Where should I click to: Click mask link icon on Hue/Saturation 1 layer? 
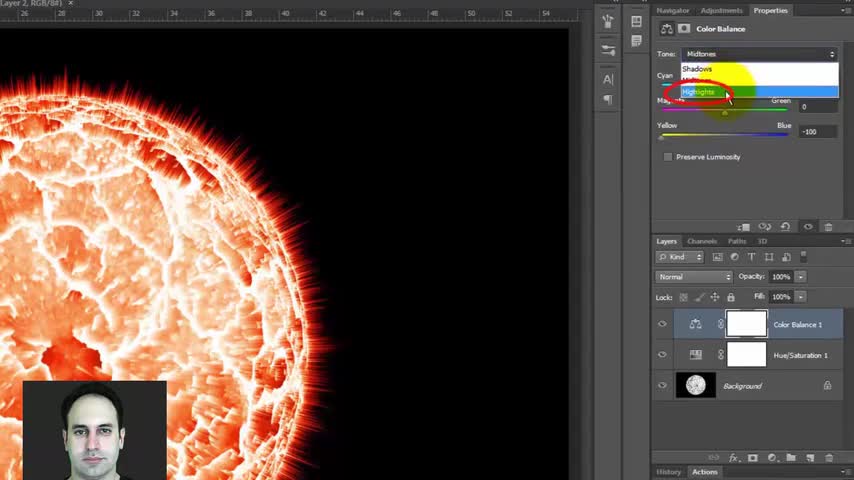pos(720,355)
